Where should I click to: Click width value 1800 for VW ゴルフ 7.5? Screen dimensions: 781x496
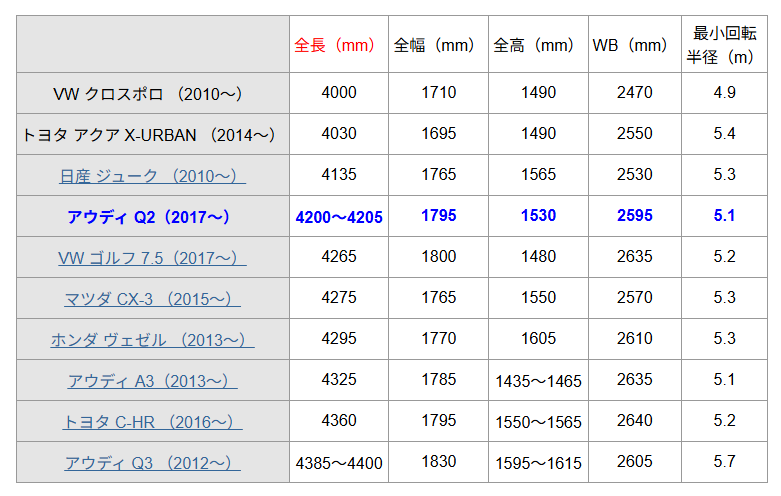(438, 256)
